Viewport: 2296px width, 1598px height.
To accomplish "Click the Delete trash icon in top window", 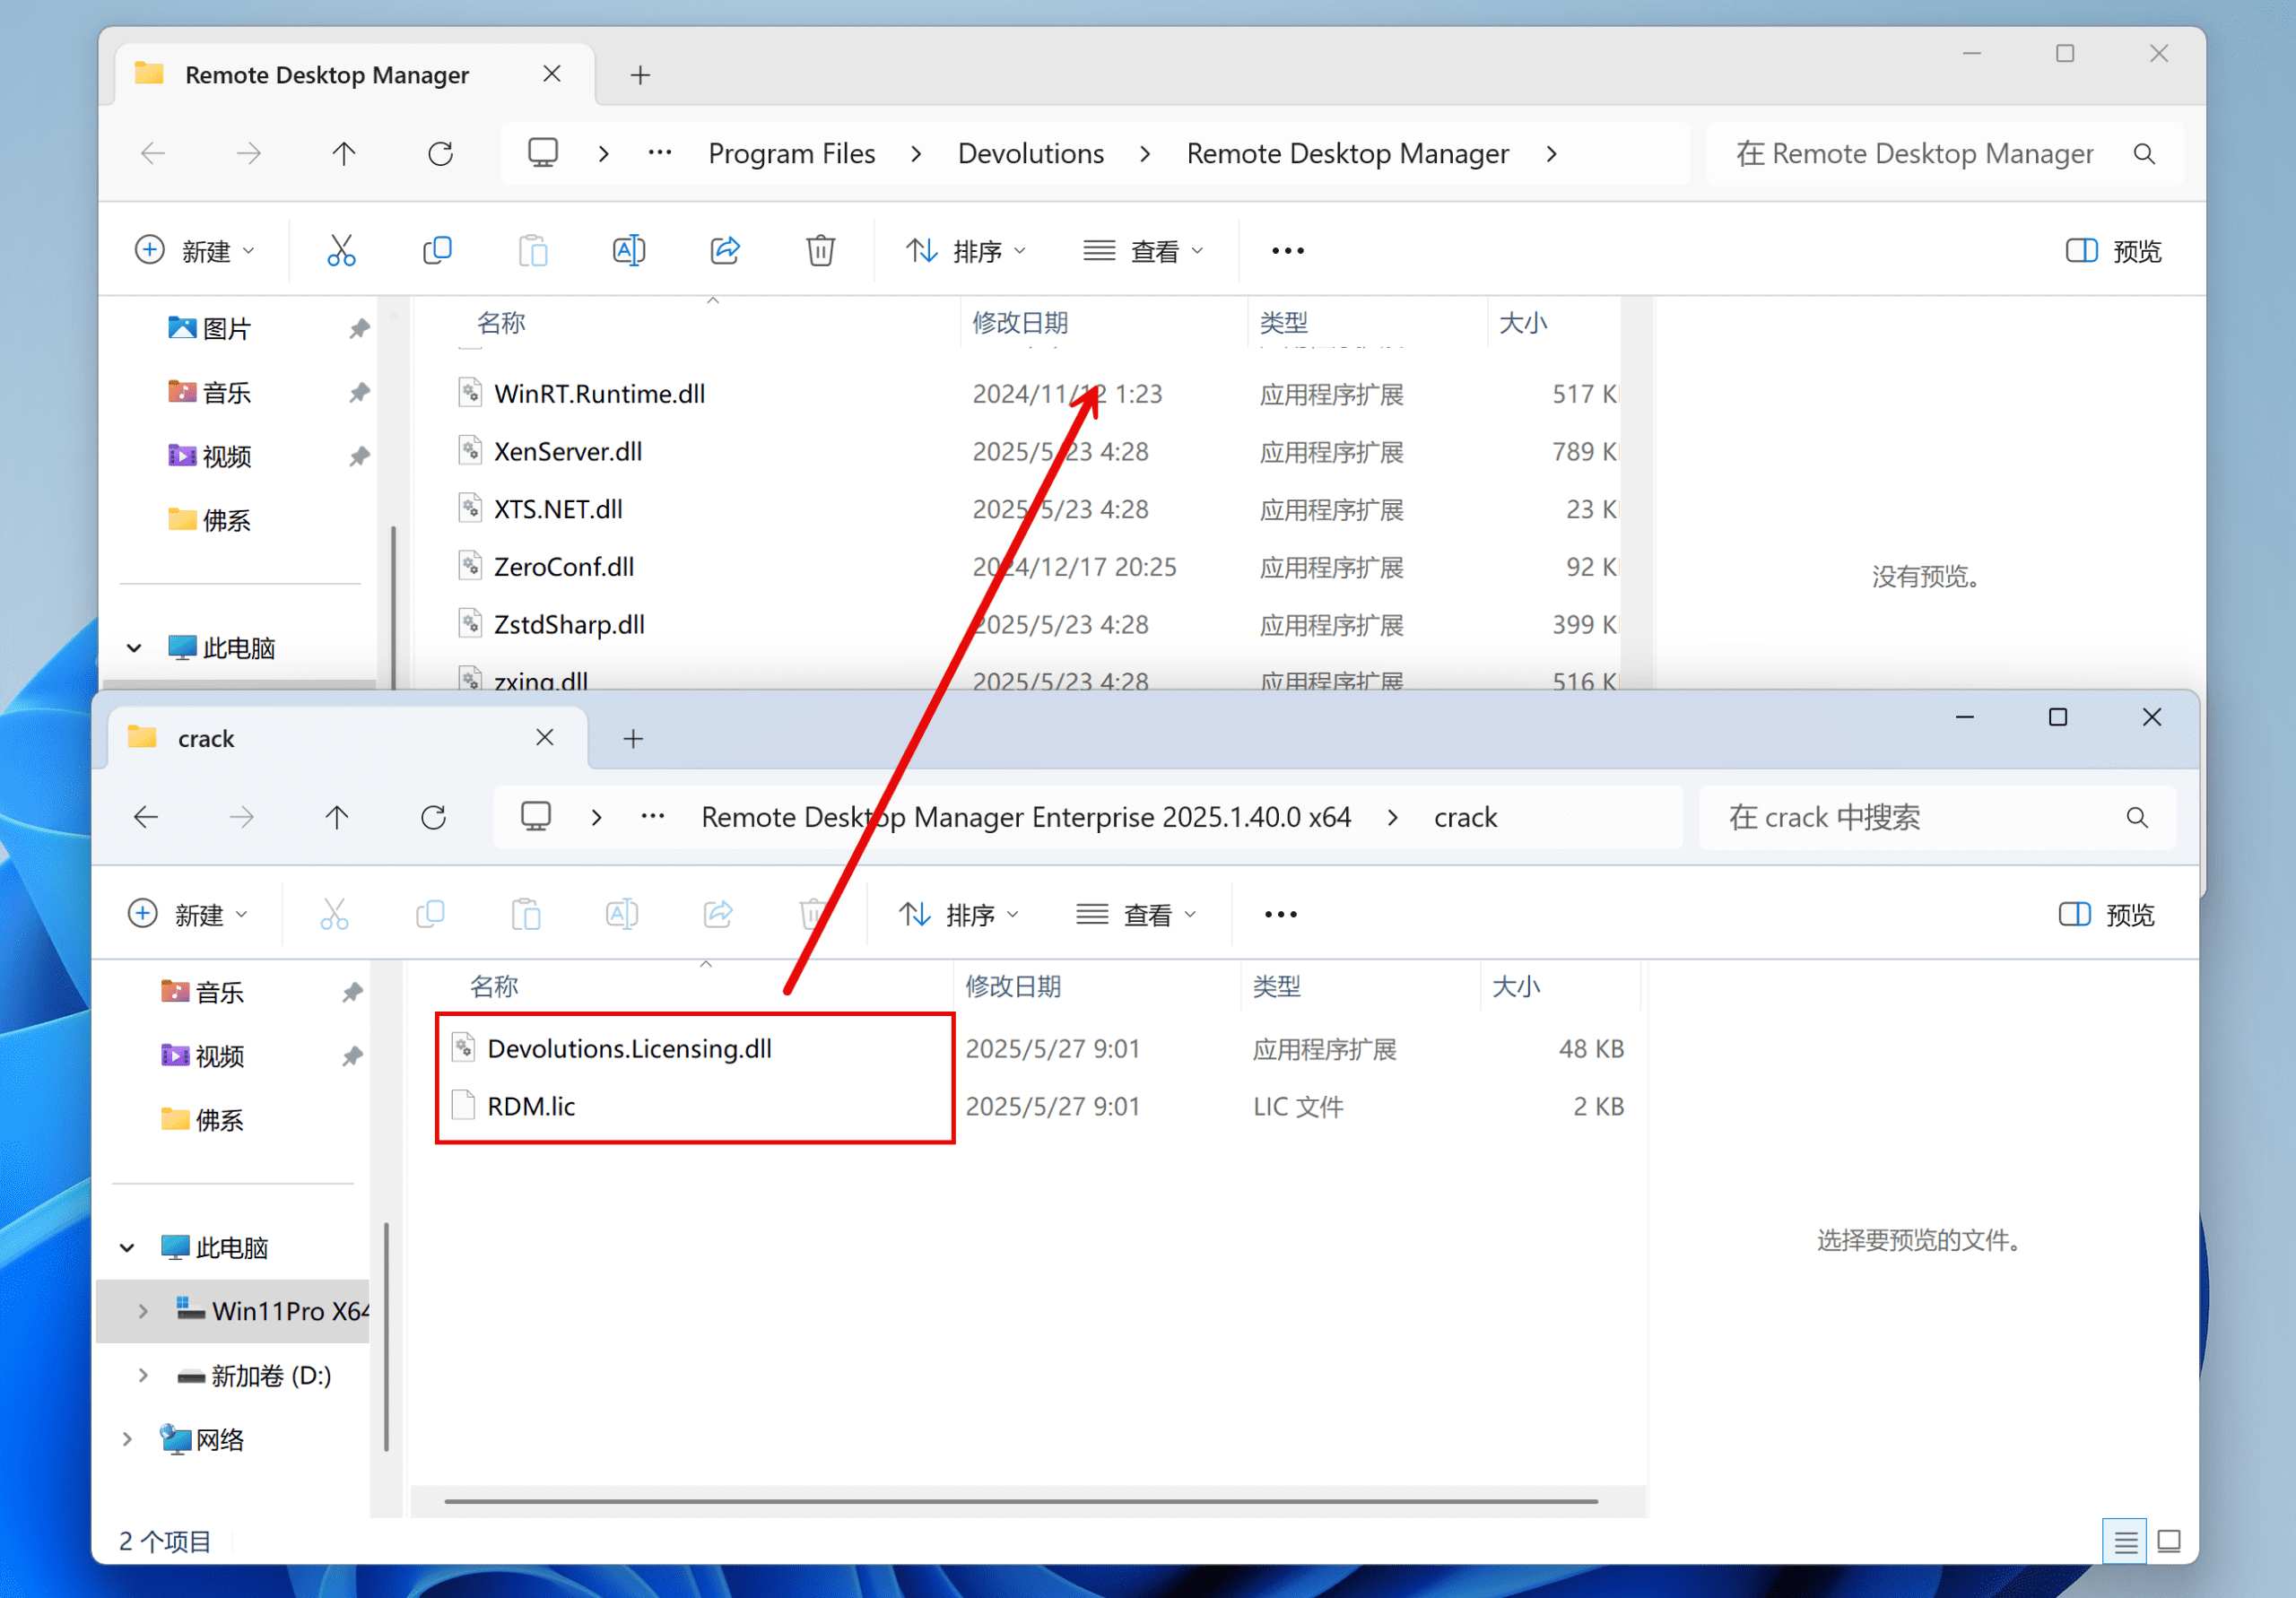I will [x=820, y=250].
